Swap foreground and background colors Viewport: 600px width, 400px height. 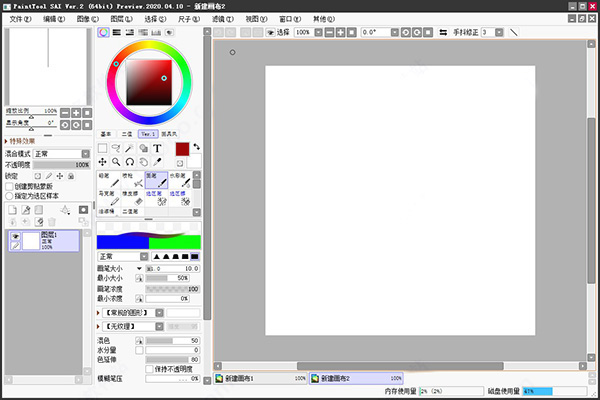point(197,148)
